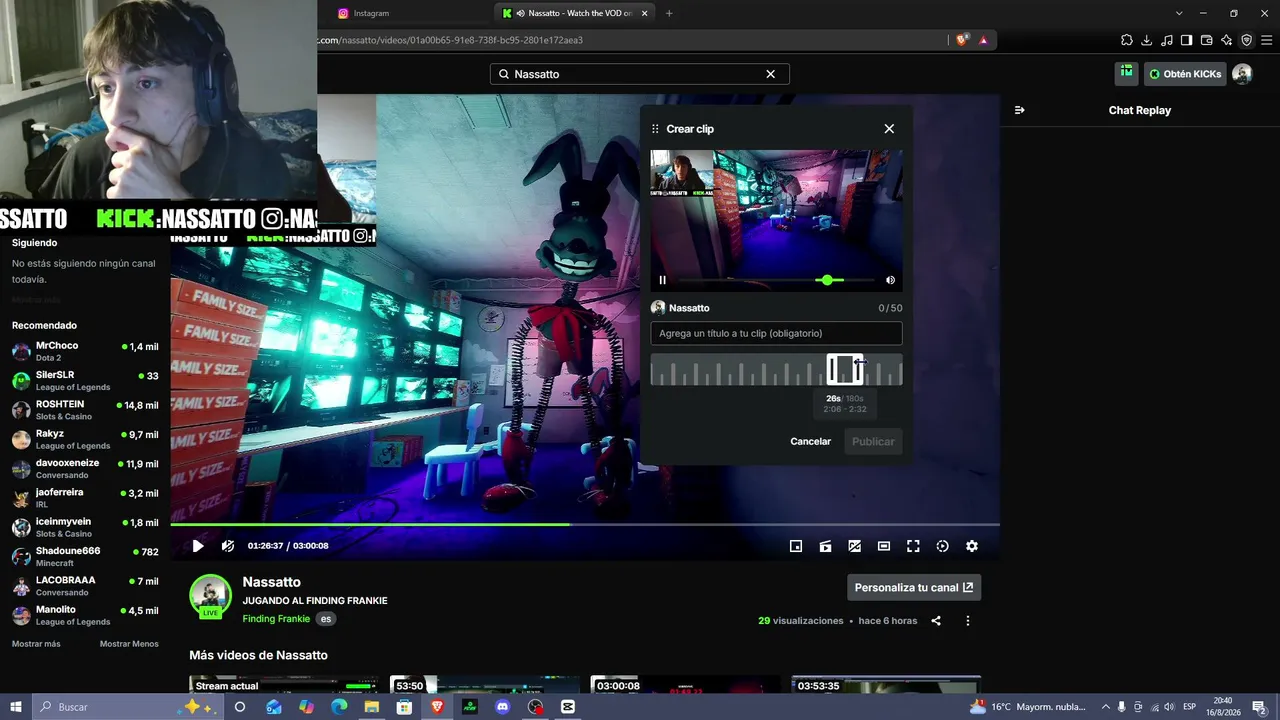Open the Brave Wallet icon
The height and width of the screenshot is (720, 1280).
pyautogui.click(x=1206, y=40)
